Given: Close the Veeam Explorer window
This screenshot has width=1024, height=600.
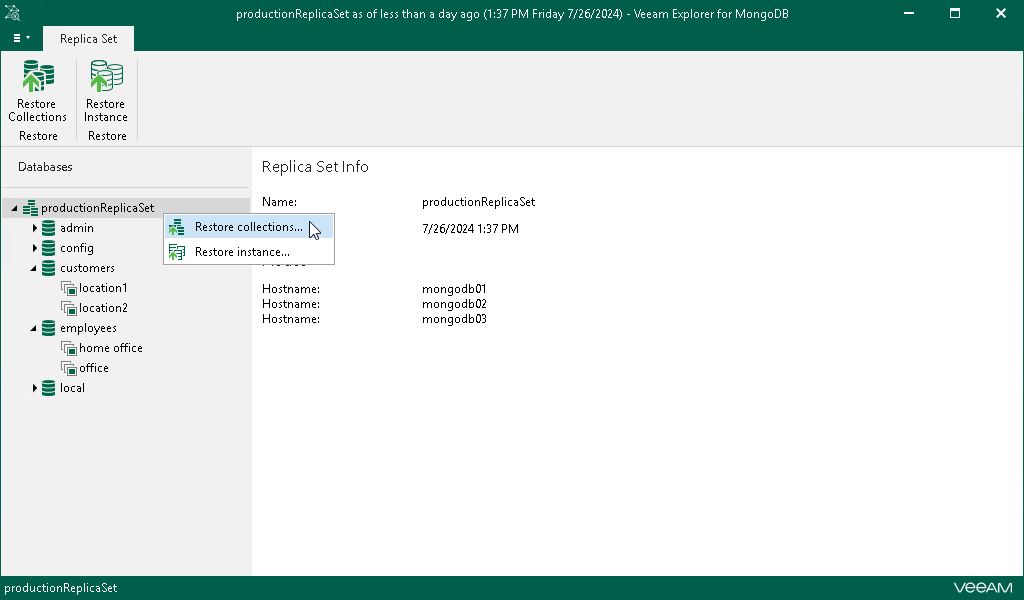Looking at the screenshot, I should point(1000,13).
